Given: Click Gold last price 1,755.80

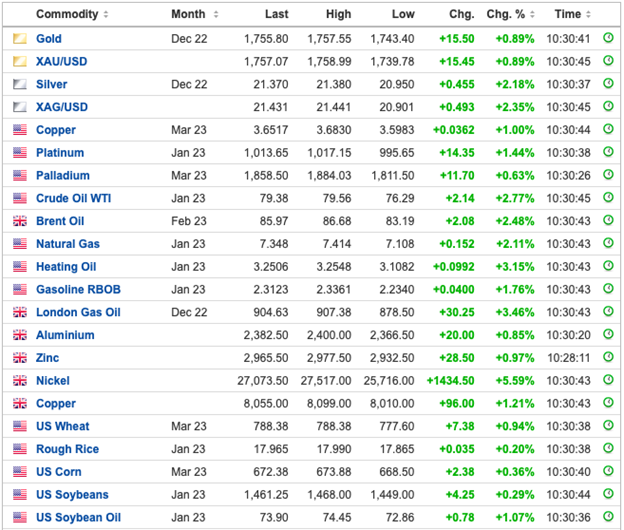Looking at the screenshot, I should [266, 39].
